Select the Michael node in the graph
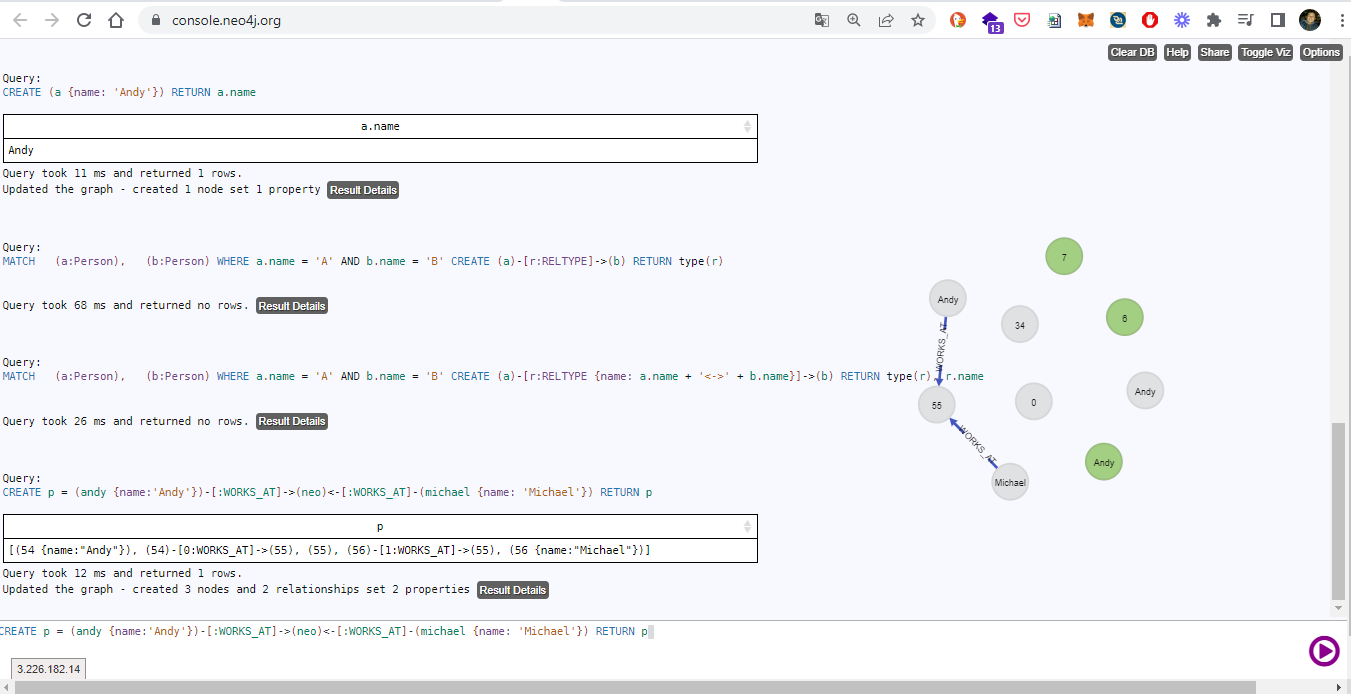Screen dimensions: 1351x694 point(1010,482)
